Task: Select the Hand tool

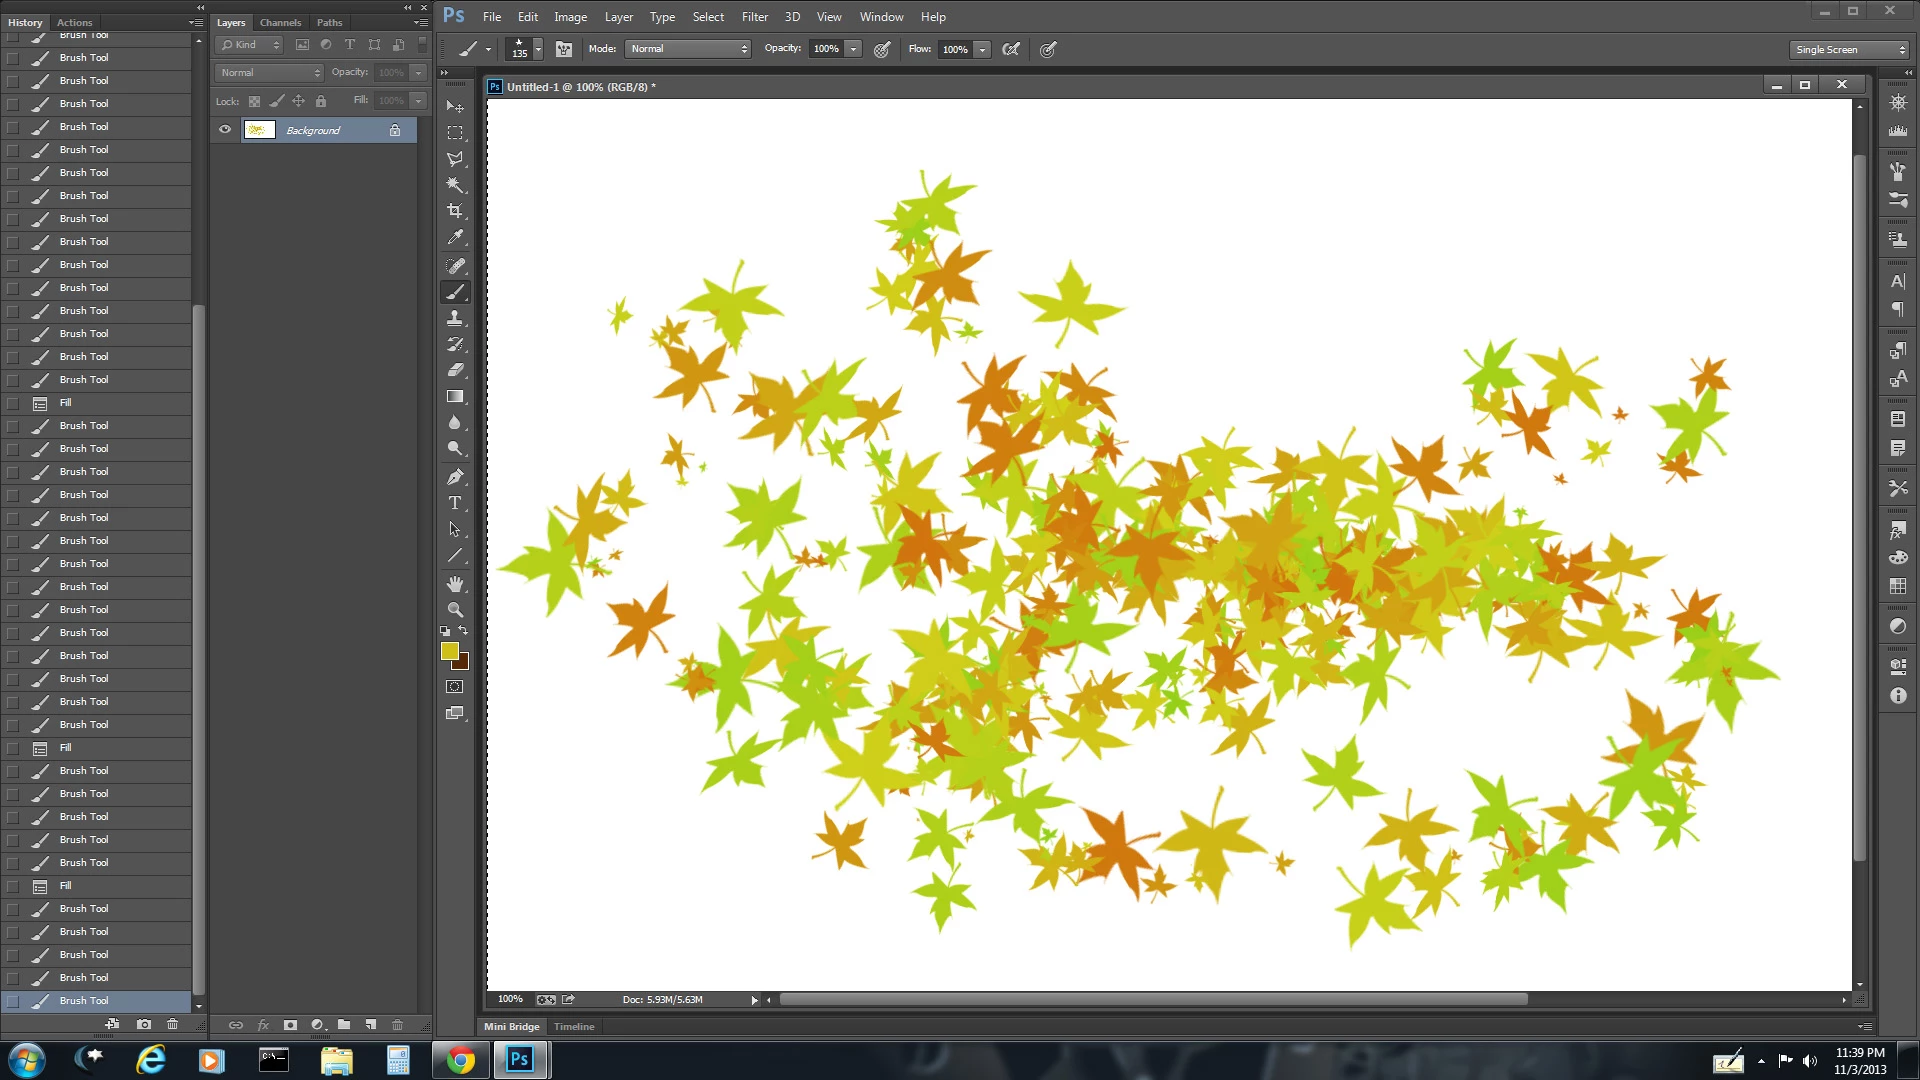Action: (455, 584)
